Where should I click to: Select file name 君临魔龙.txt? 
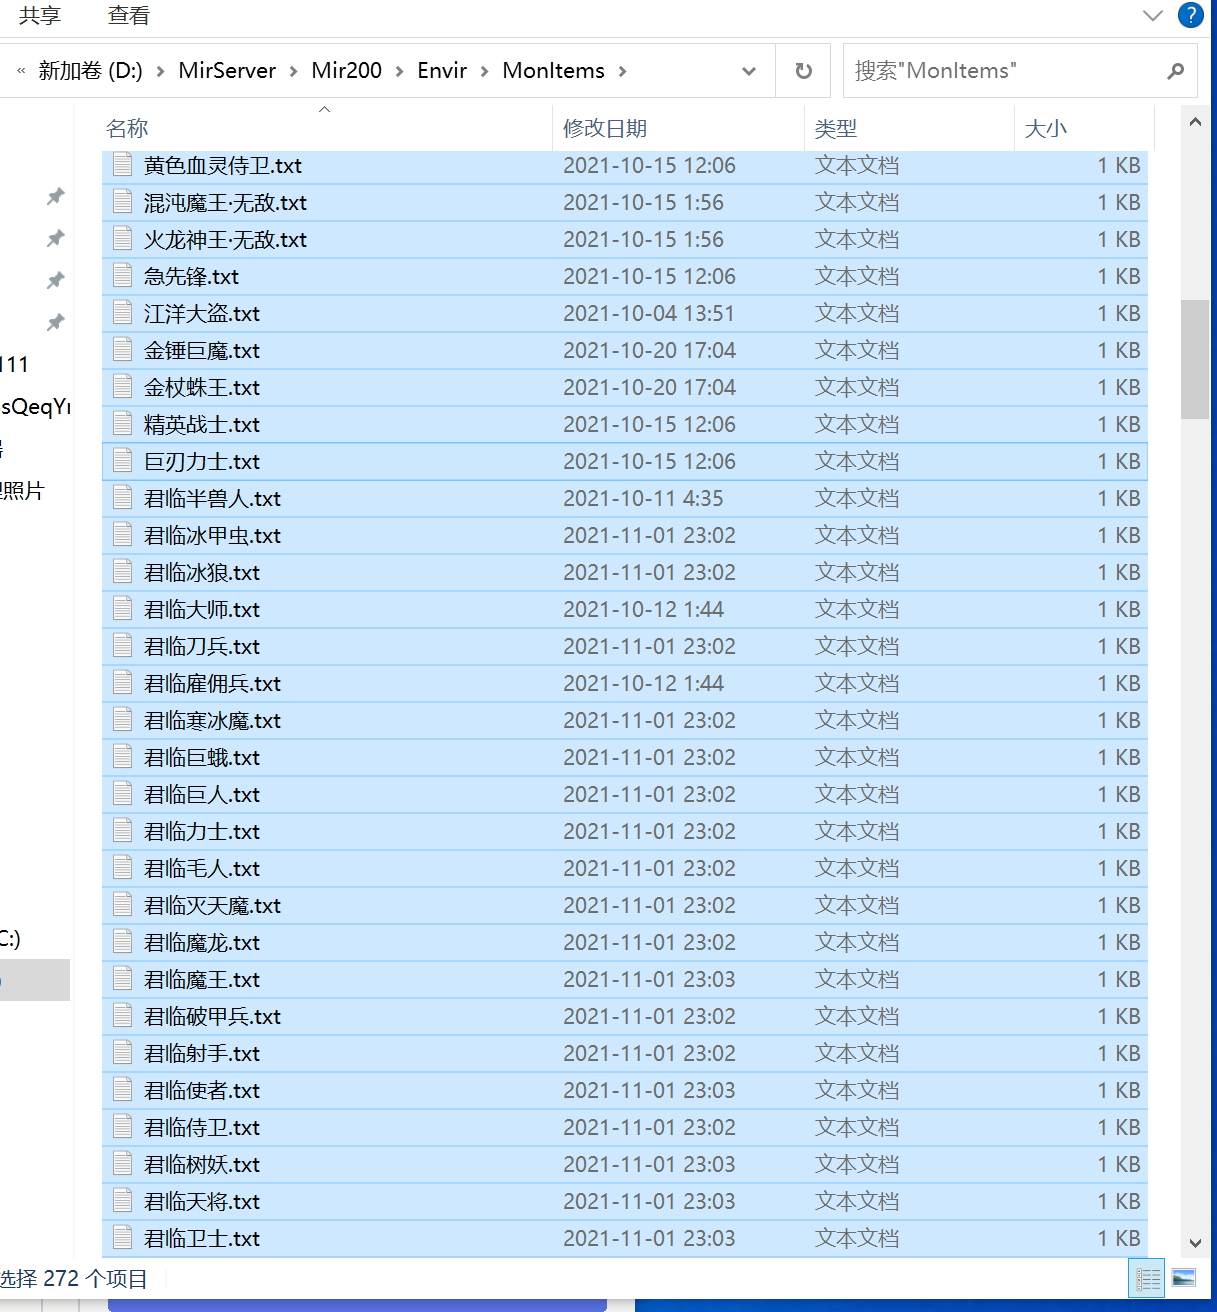(201, 942)
